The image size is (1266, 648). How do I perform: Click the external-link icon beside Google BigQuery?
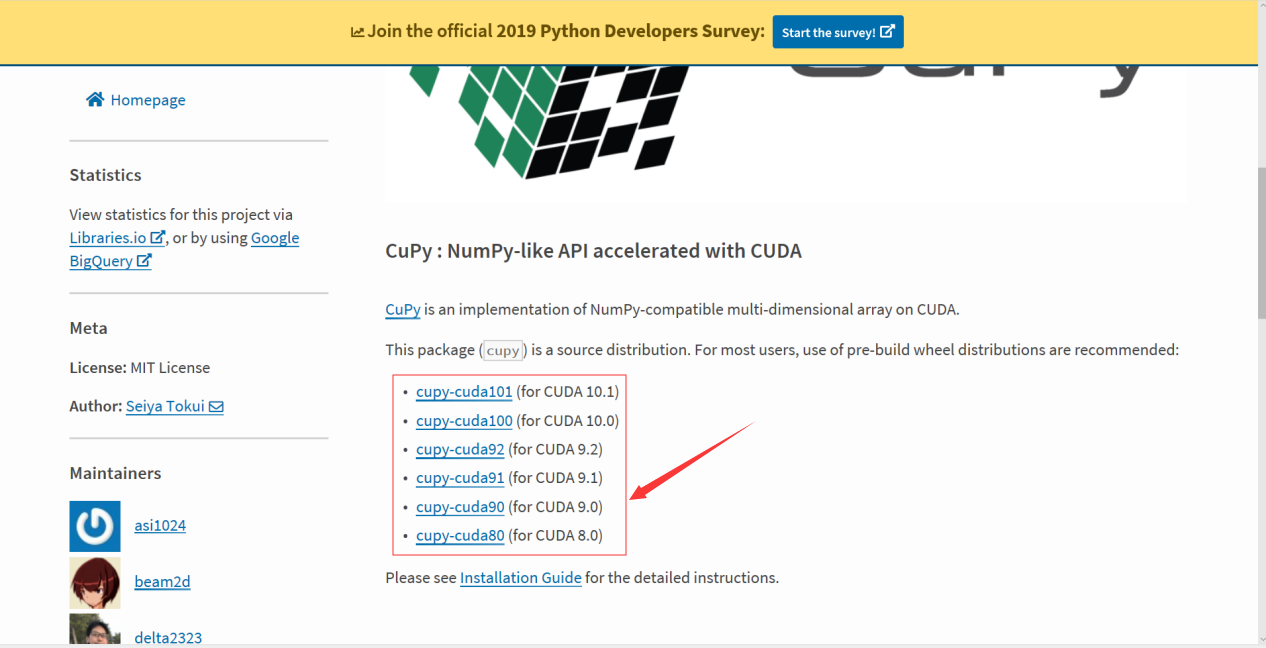click(x=146, y=260)
